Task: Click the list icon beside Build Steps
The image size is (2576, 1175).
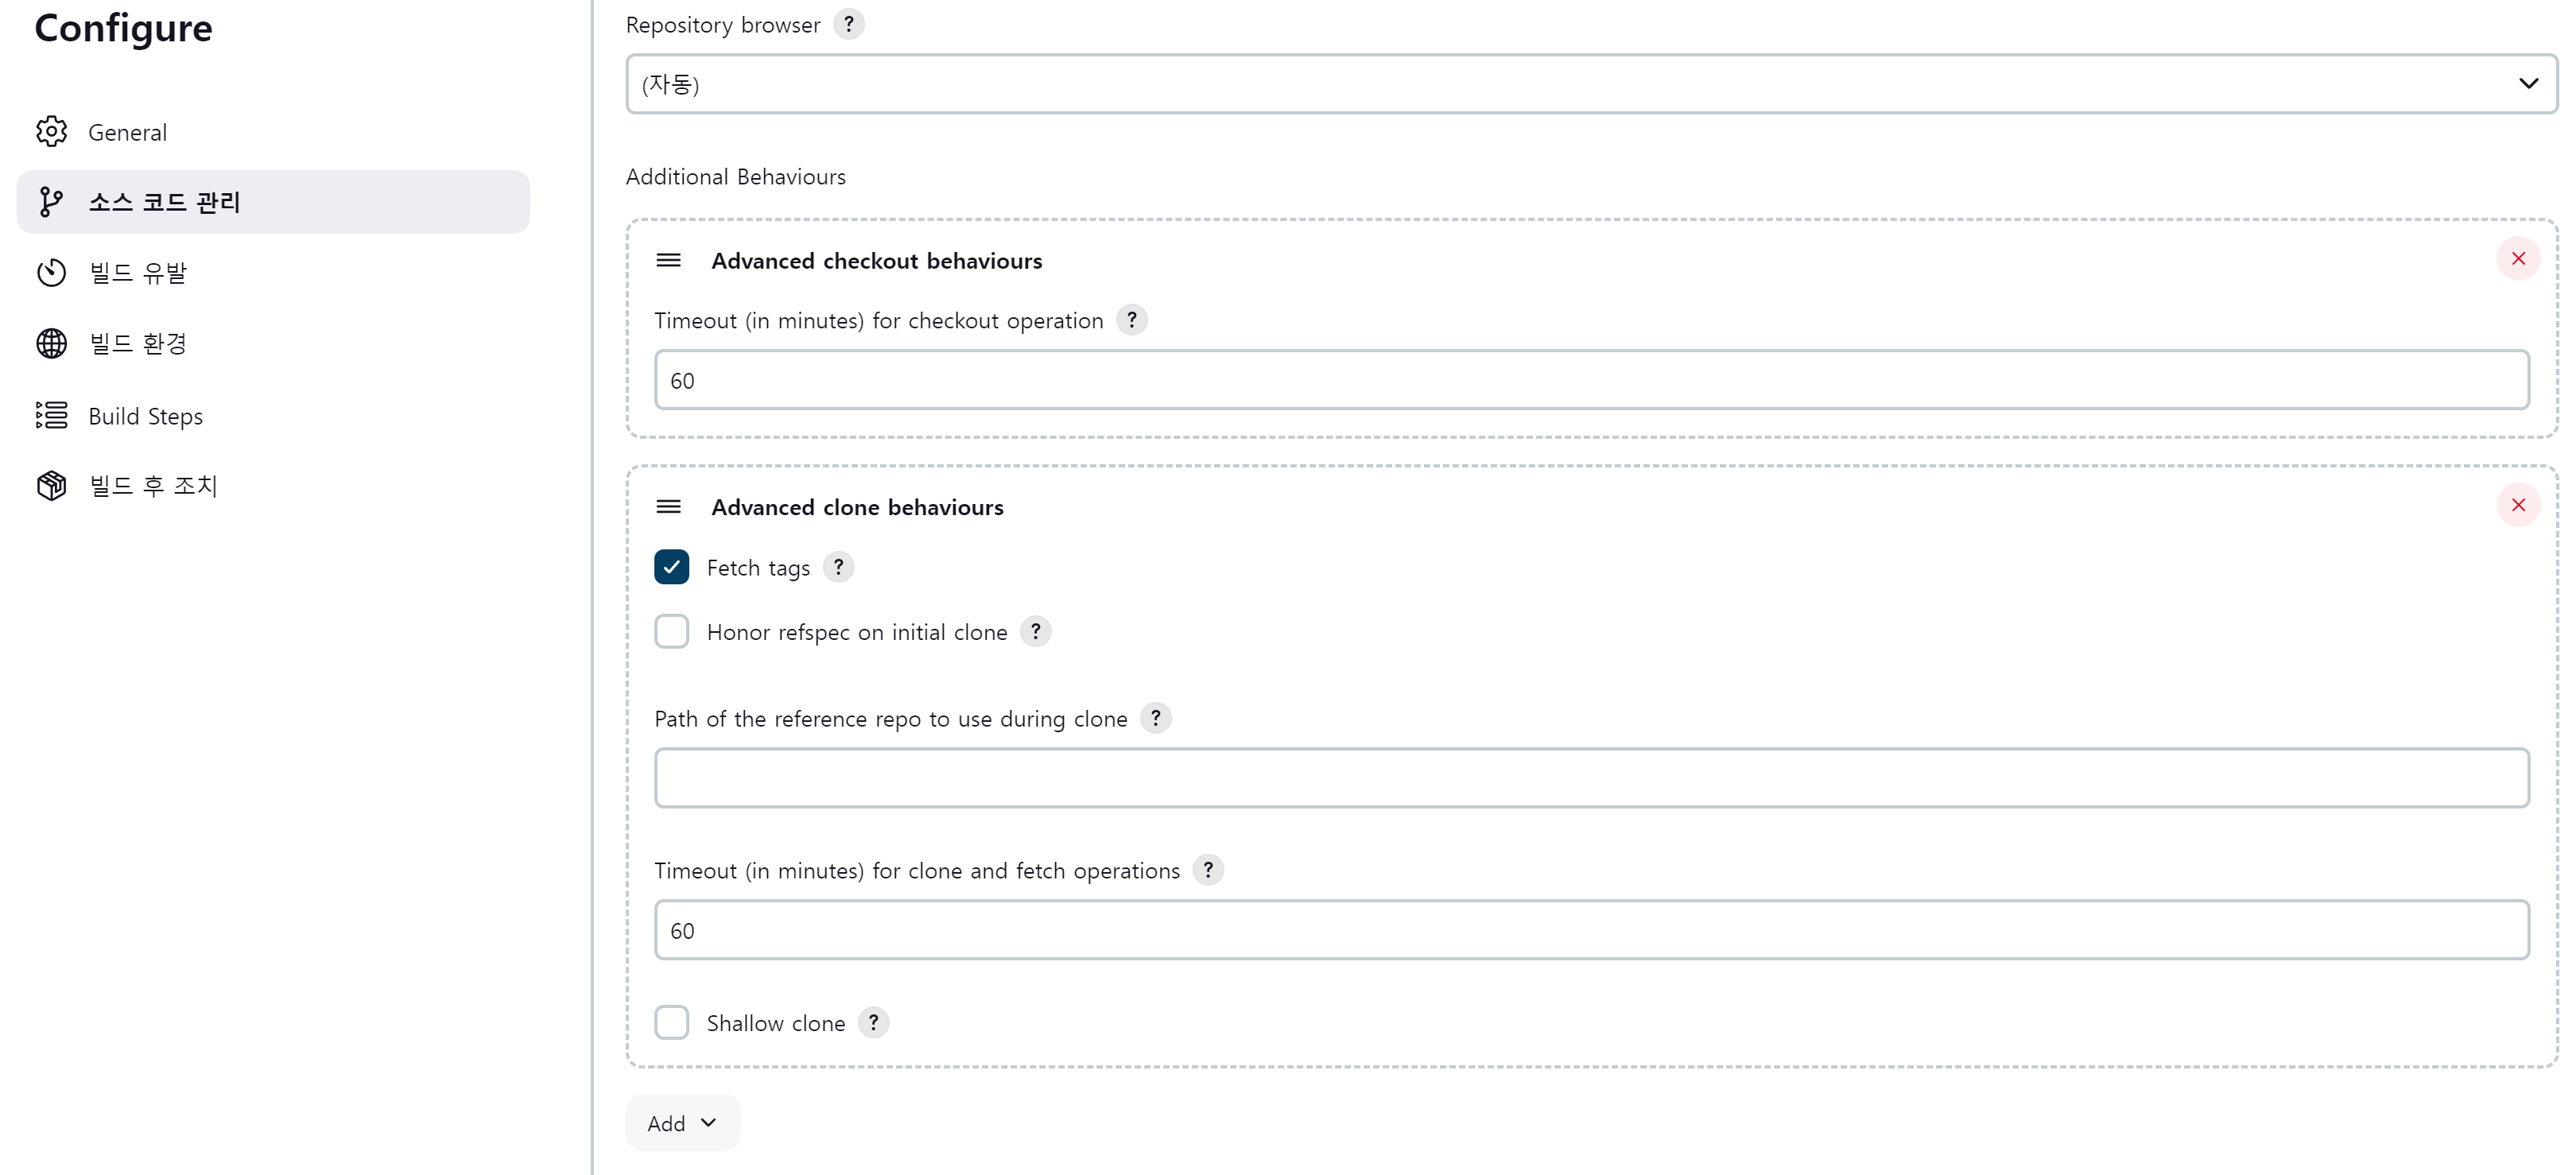Action: click(x=51, y=415)
